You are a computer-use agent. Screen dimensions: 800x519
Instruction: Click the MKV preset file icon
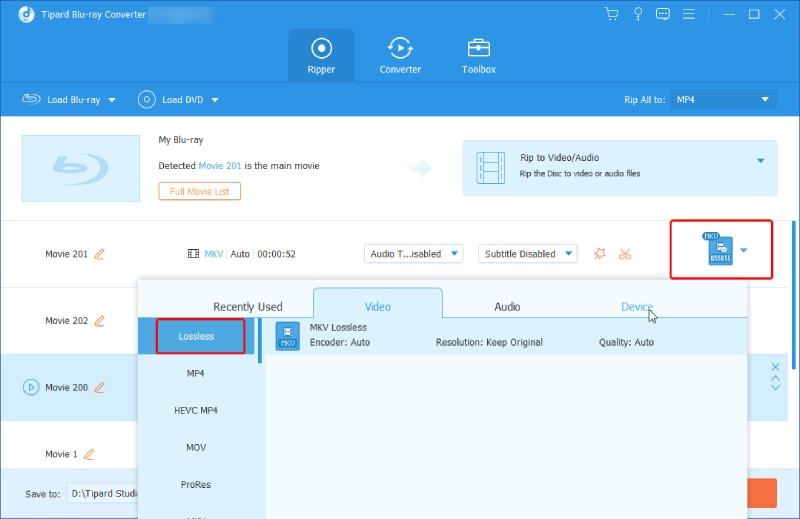click(x=287, y=336)
